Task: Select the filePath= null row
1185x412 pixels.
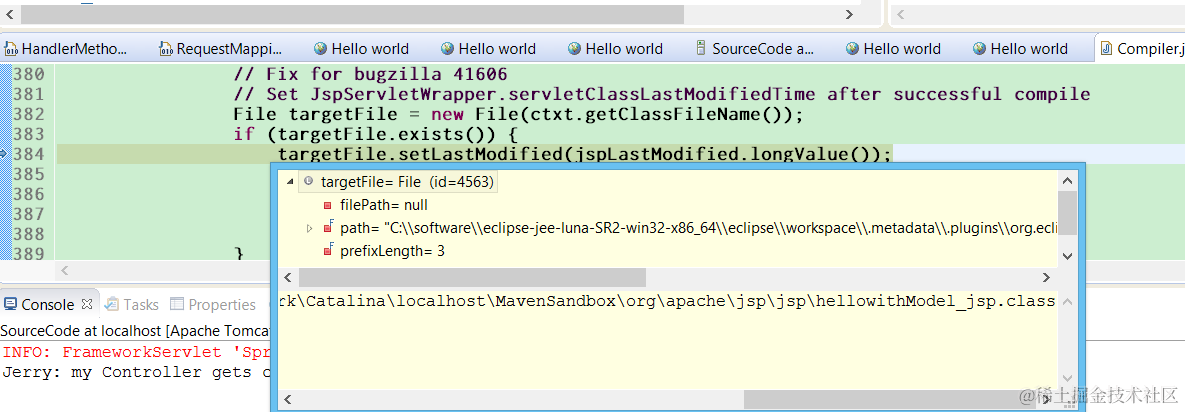Action: click(376, 205)
